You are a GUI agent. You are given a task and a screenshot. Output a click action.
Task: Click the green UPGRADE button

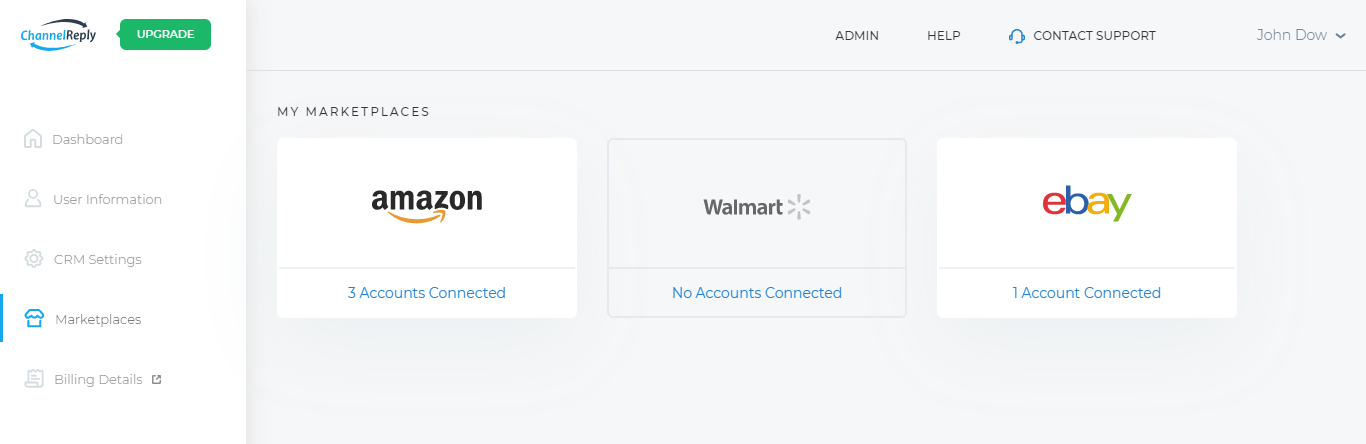pyautogui.click(x=165, y=34)
